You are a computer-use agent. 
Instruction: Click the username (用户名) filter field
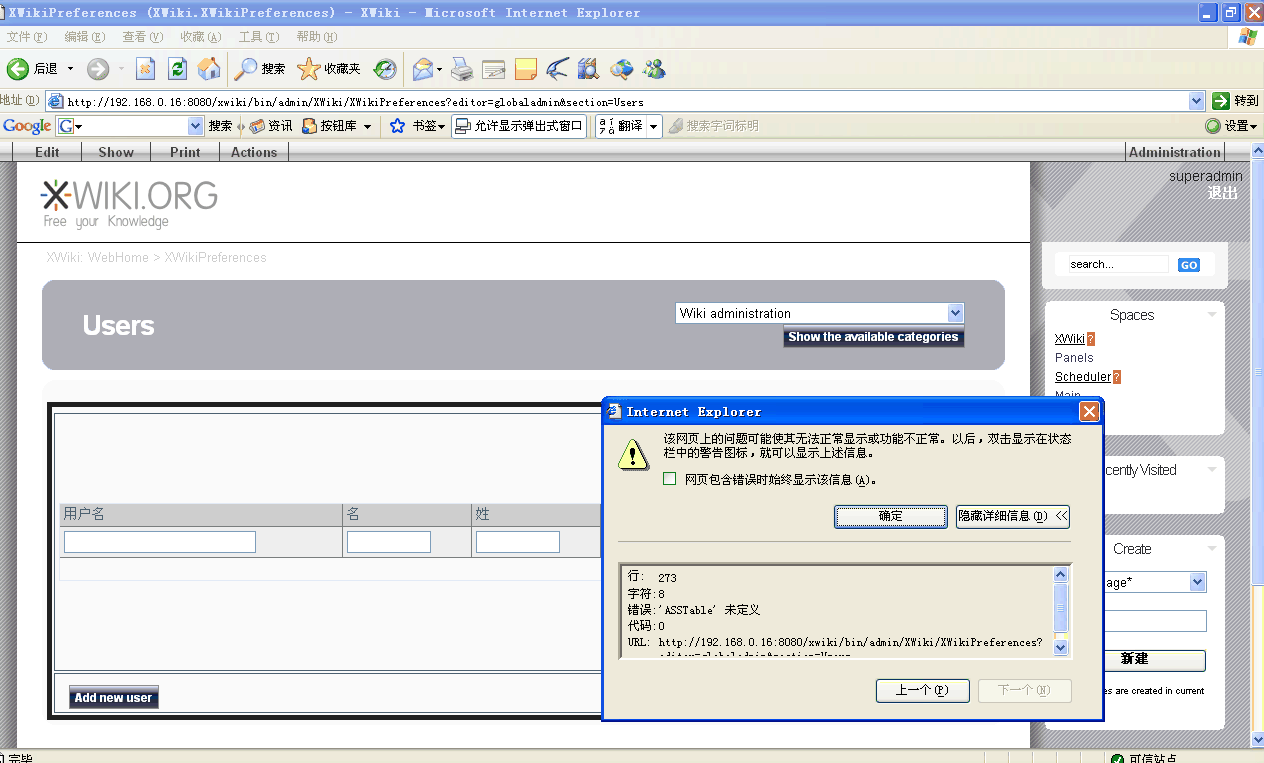(160, 542)
